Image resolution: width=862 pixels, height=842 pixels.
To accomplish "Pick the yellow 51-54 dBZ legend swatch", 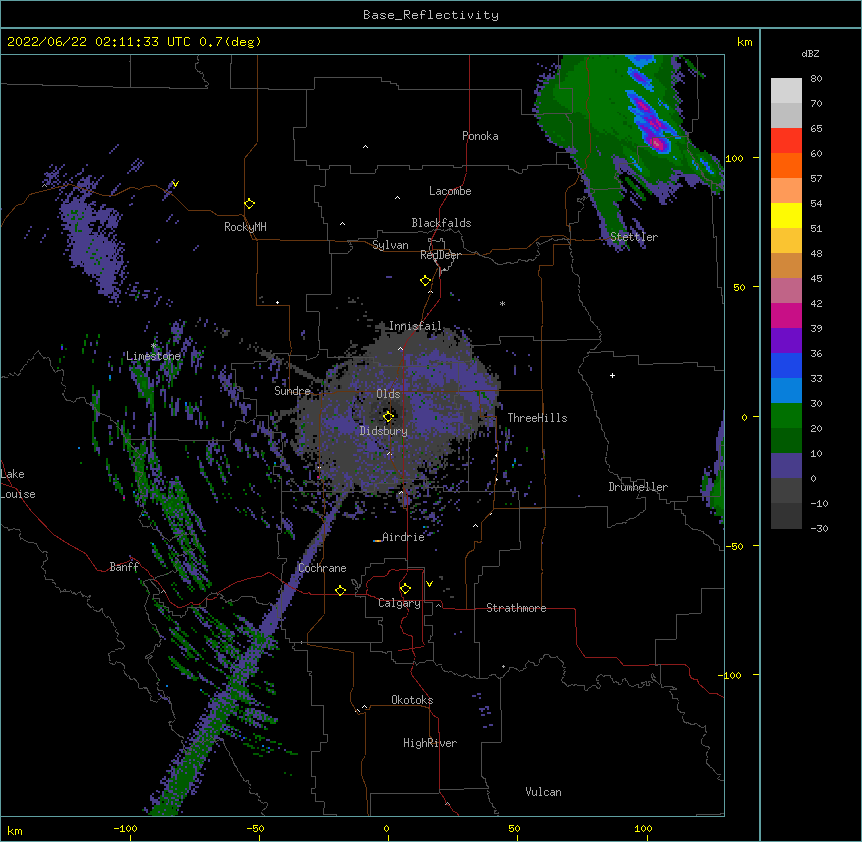I will (x=786, y=215).
